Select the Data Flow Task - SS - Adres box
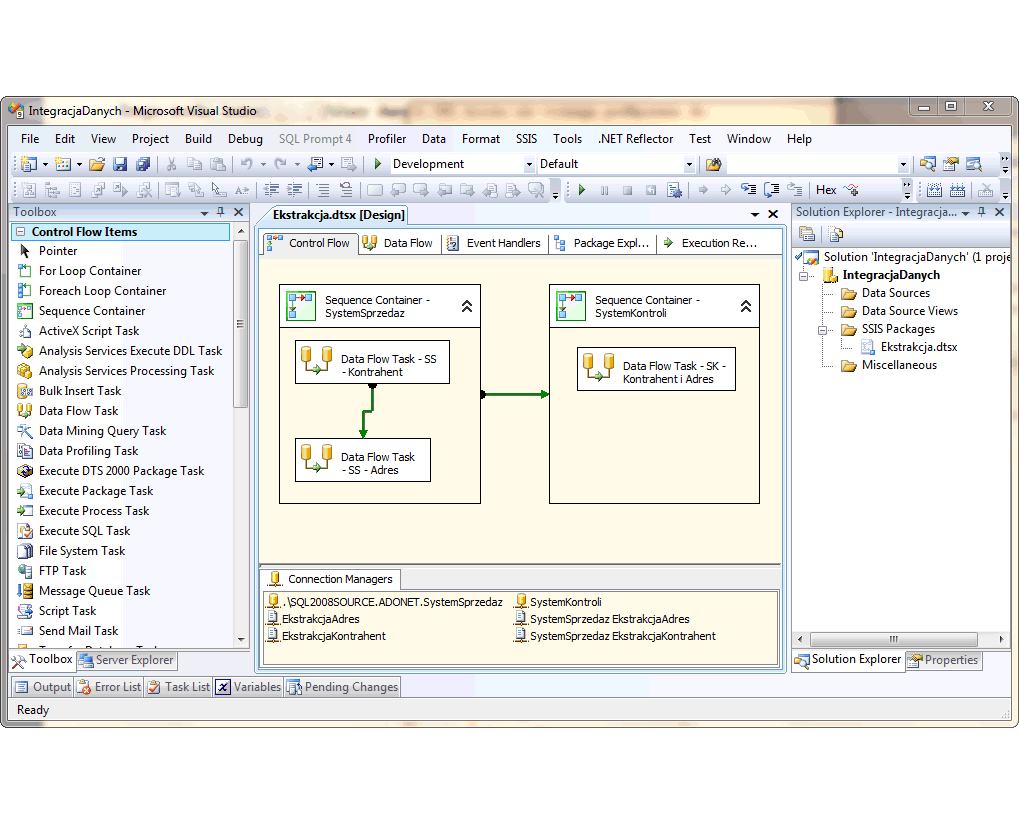Screen dimensions: 1019x824 point(363,460)
